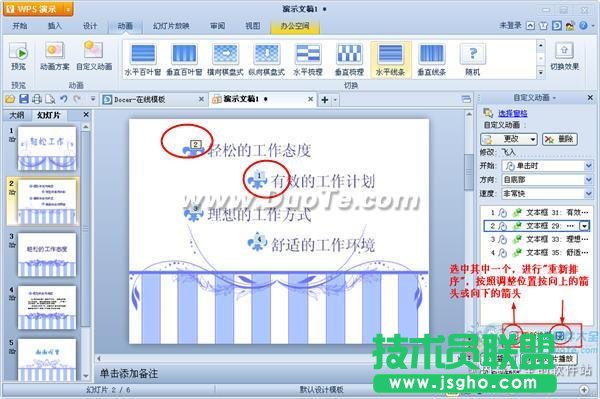Apply 垂直线条 transition
This screenshot has height=399, width=600.
(x=432, y=60)
